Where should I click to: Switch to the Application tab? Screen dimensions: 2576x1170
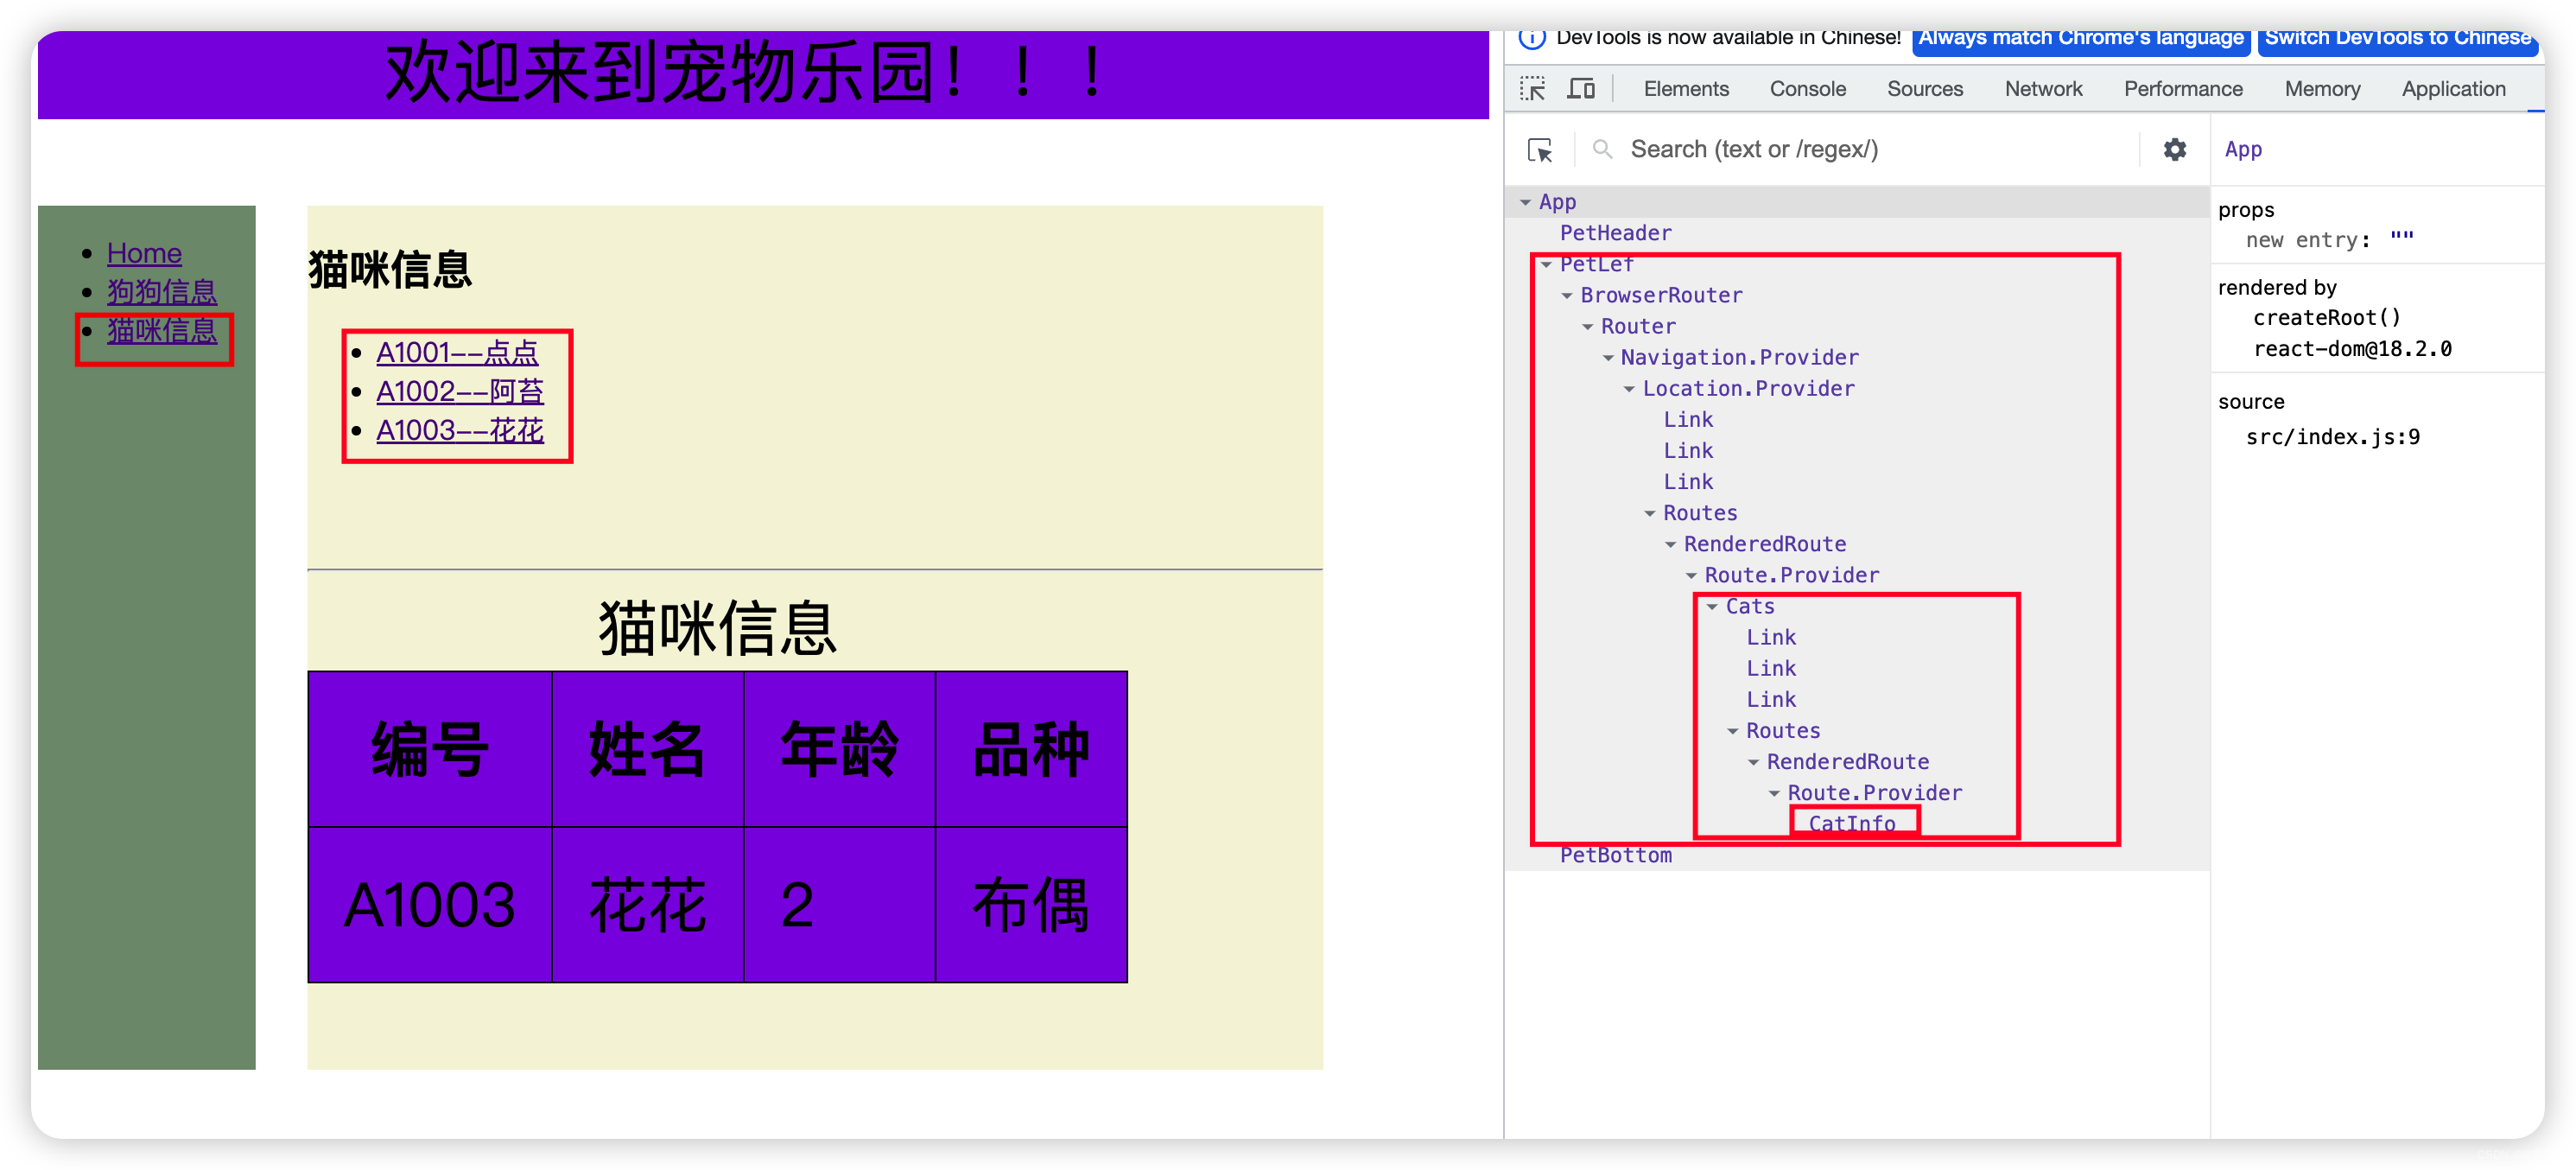2453,88
